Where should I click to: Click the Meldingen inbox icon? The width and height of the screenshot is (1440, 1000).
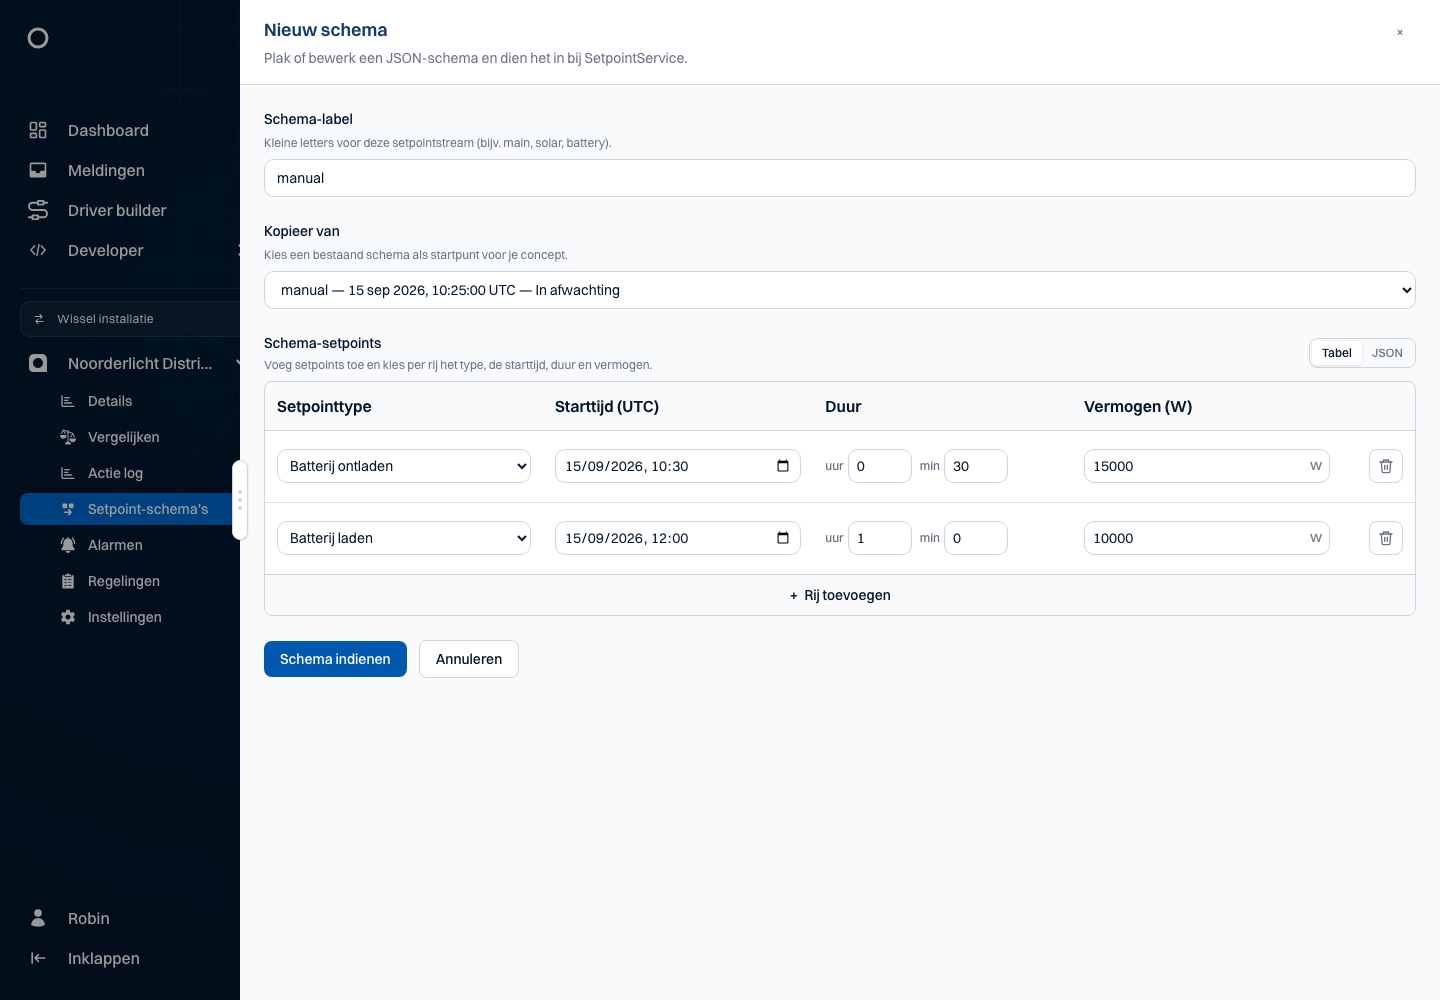point(38,170)
